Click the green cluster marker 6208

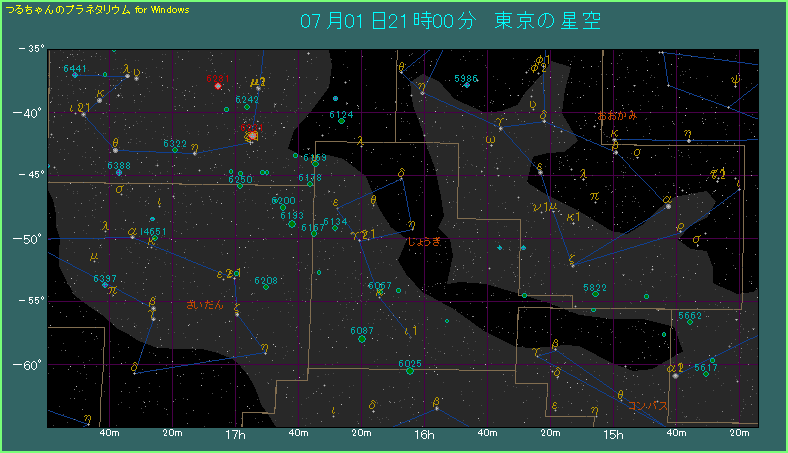[266, 288]
